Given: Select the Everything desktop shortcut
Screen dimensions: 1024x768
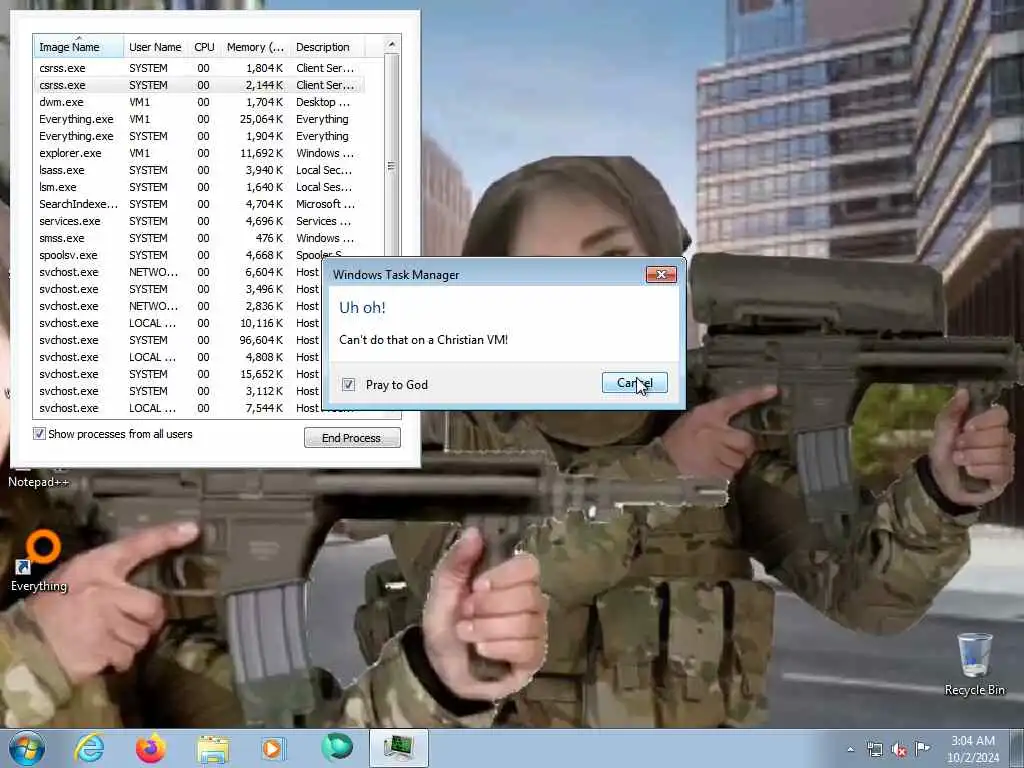Looking at the screenshot, I should (39, 562).
